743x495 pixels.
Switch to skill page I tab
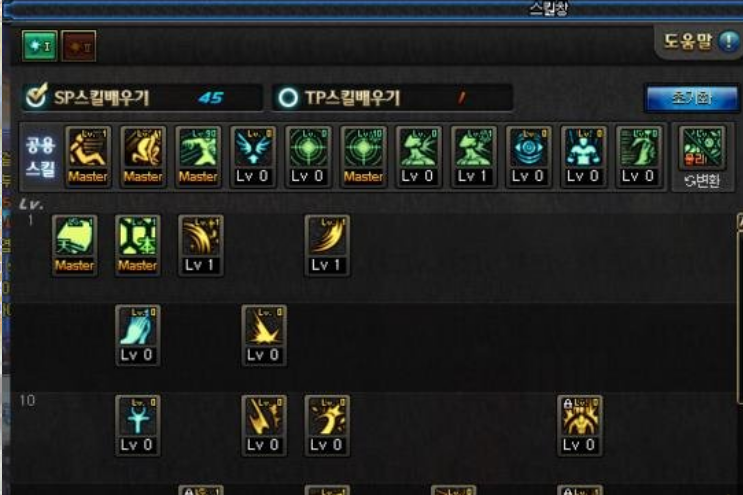click(x=40, y=46)
